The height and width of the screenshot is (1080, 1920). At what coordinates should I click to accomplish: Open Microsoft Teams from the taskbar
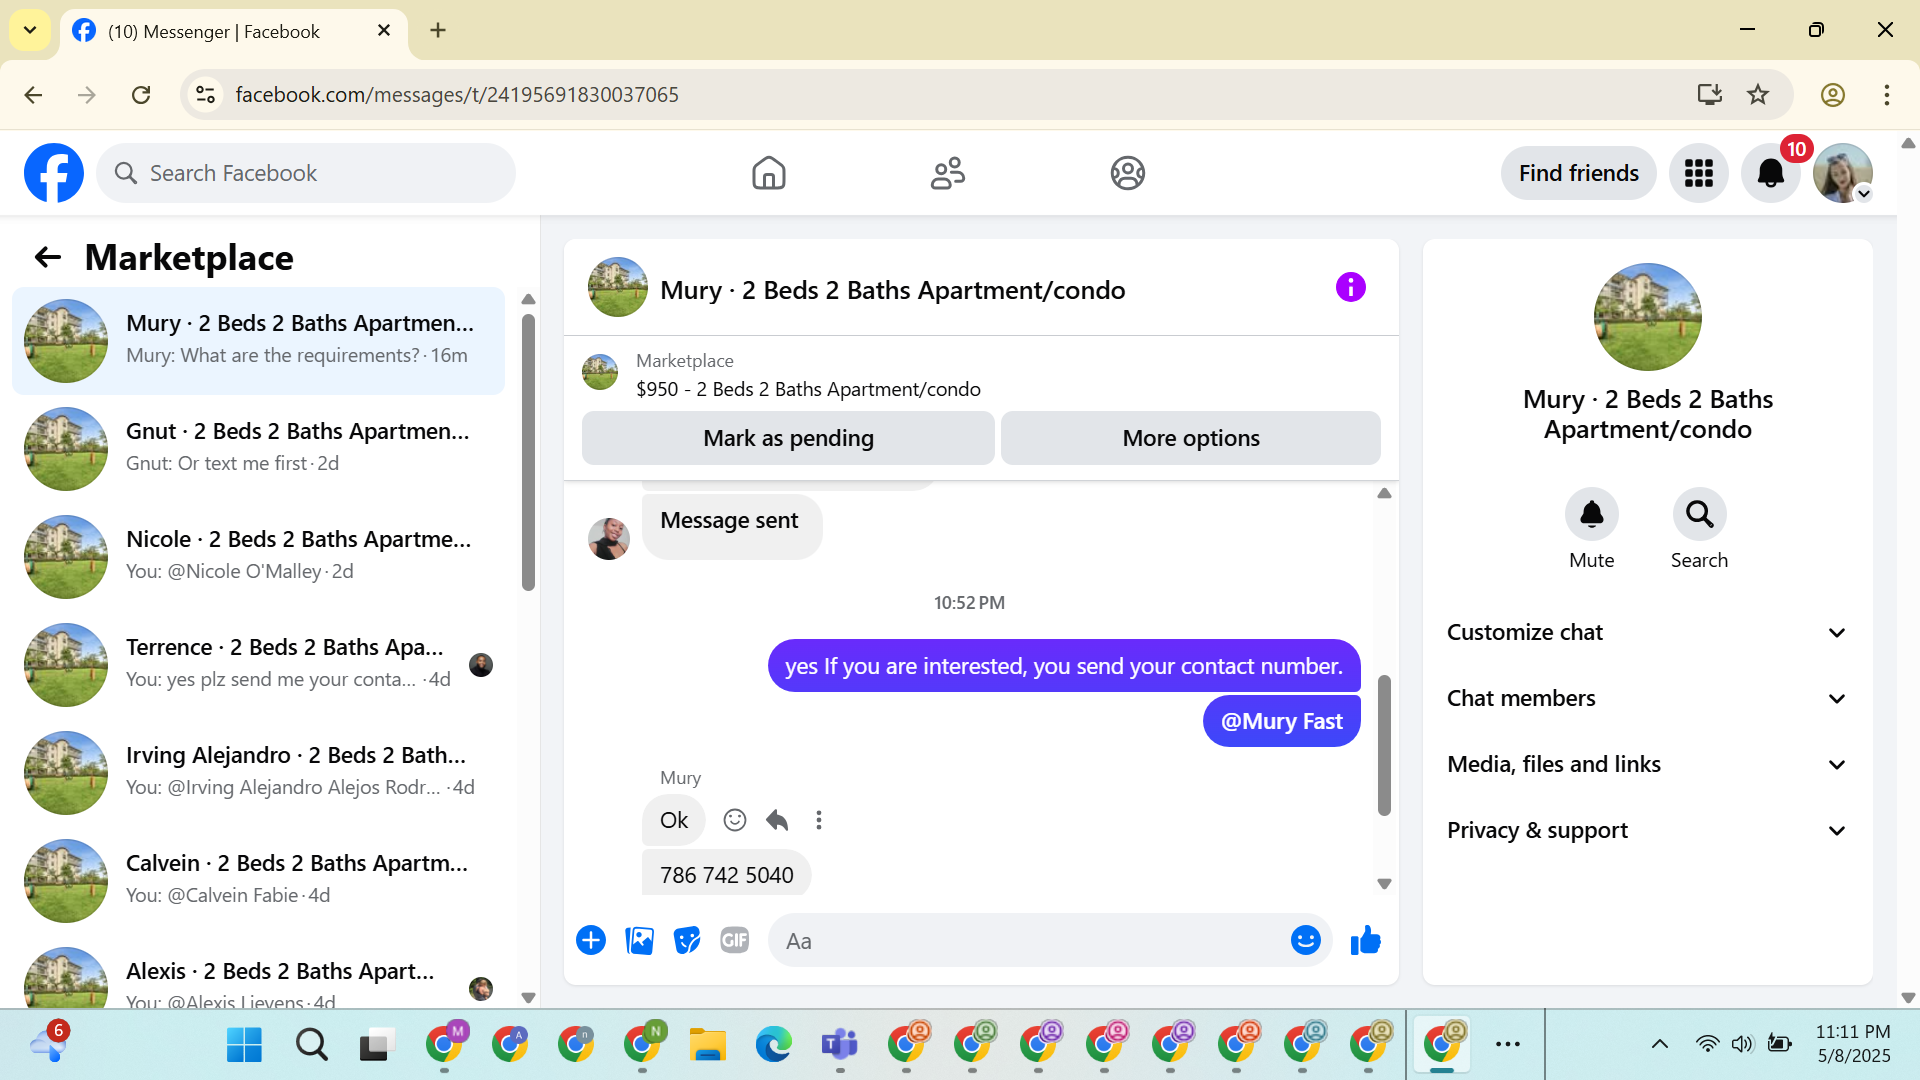tap(839, 1045)
